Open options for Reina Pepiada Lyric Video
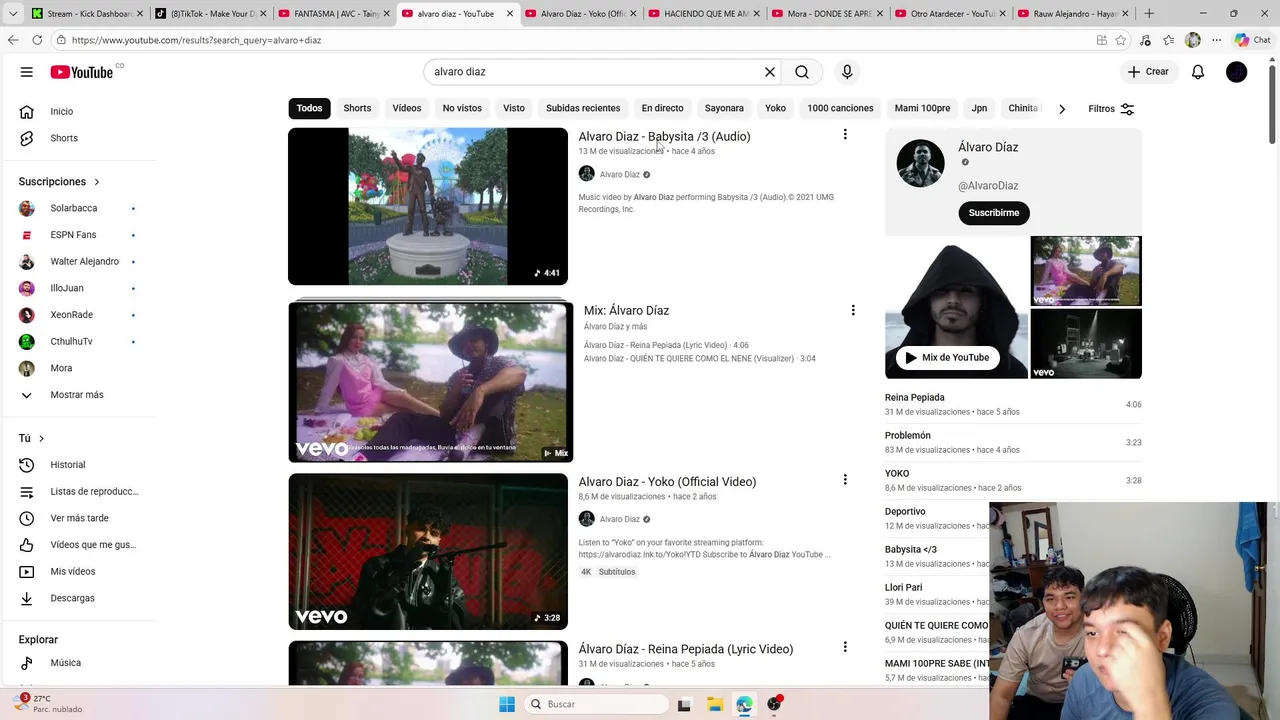This screenshot has height=720, width=1280. pos(845,648)
